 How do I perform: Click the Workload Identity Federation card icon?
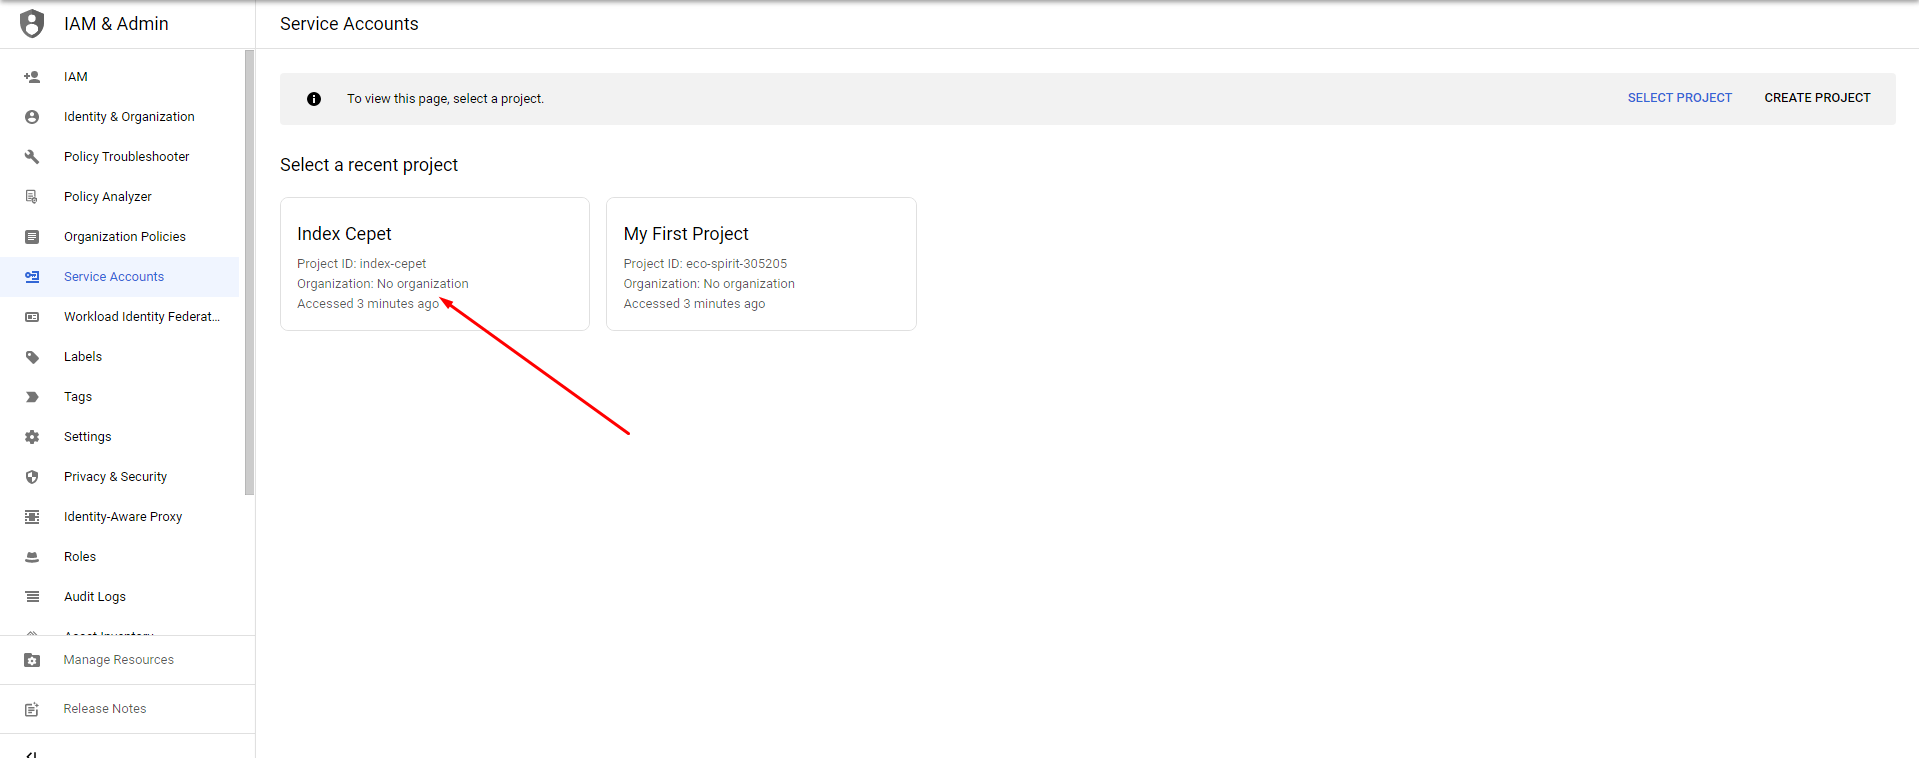32,317
